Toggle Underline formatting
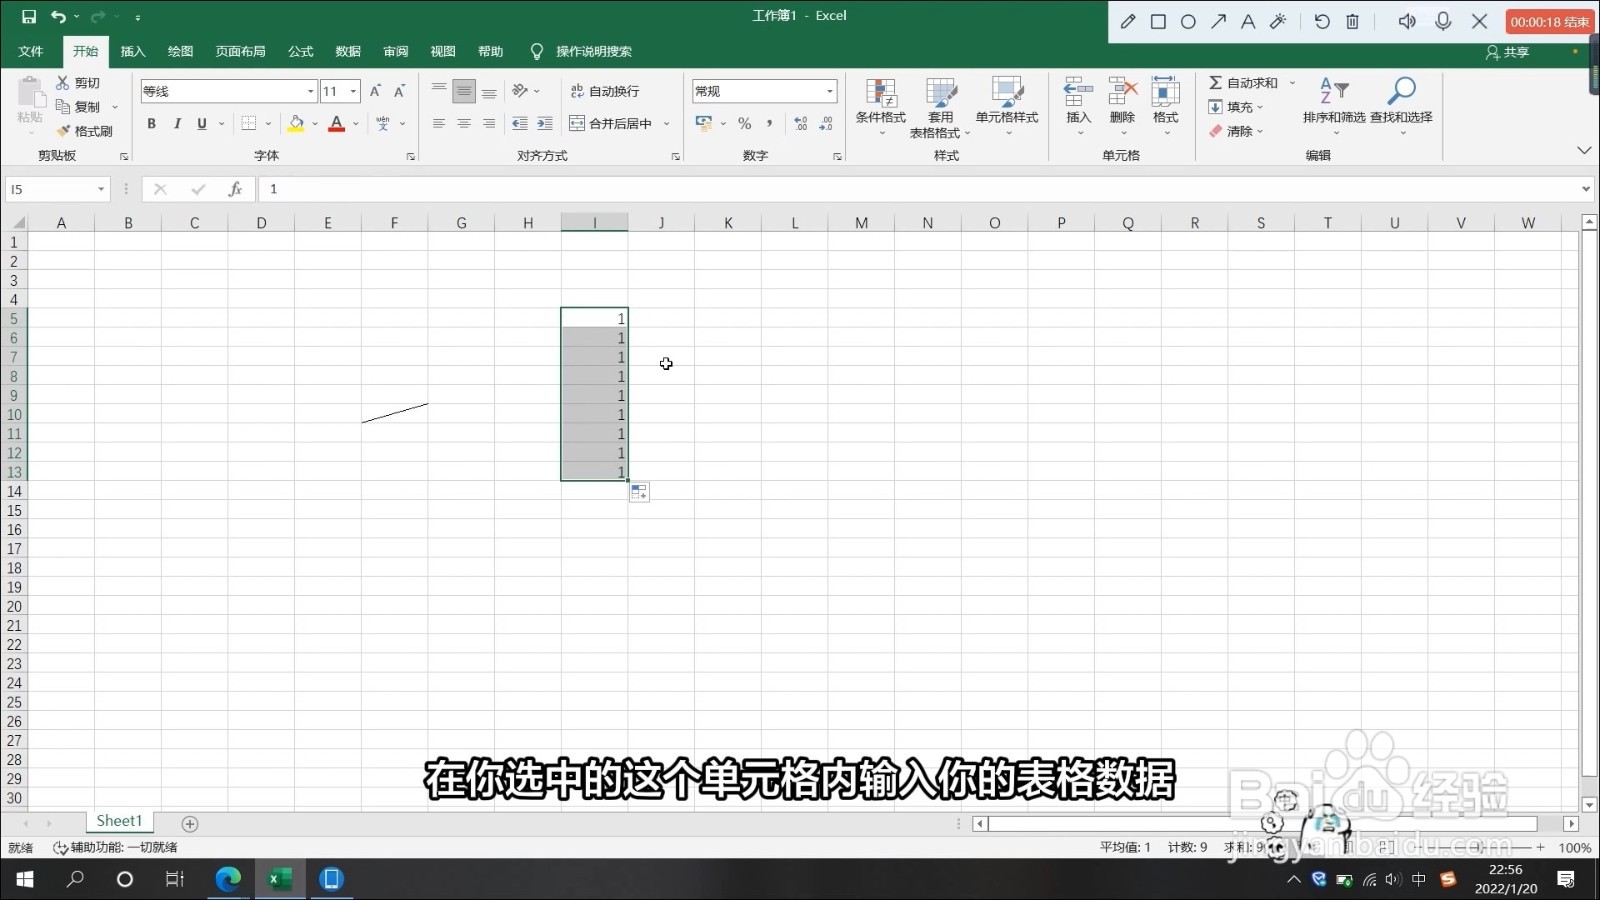 click(202, 123)
